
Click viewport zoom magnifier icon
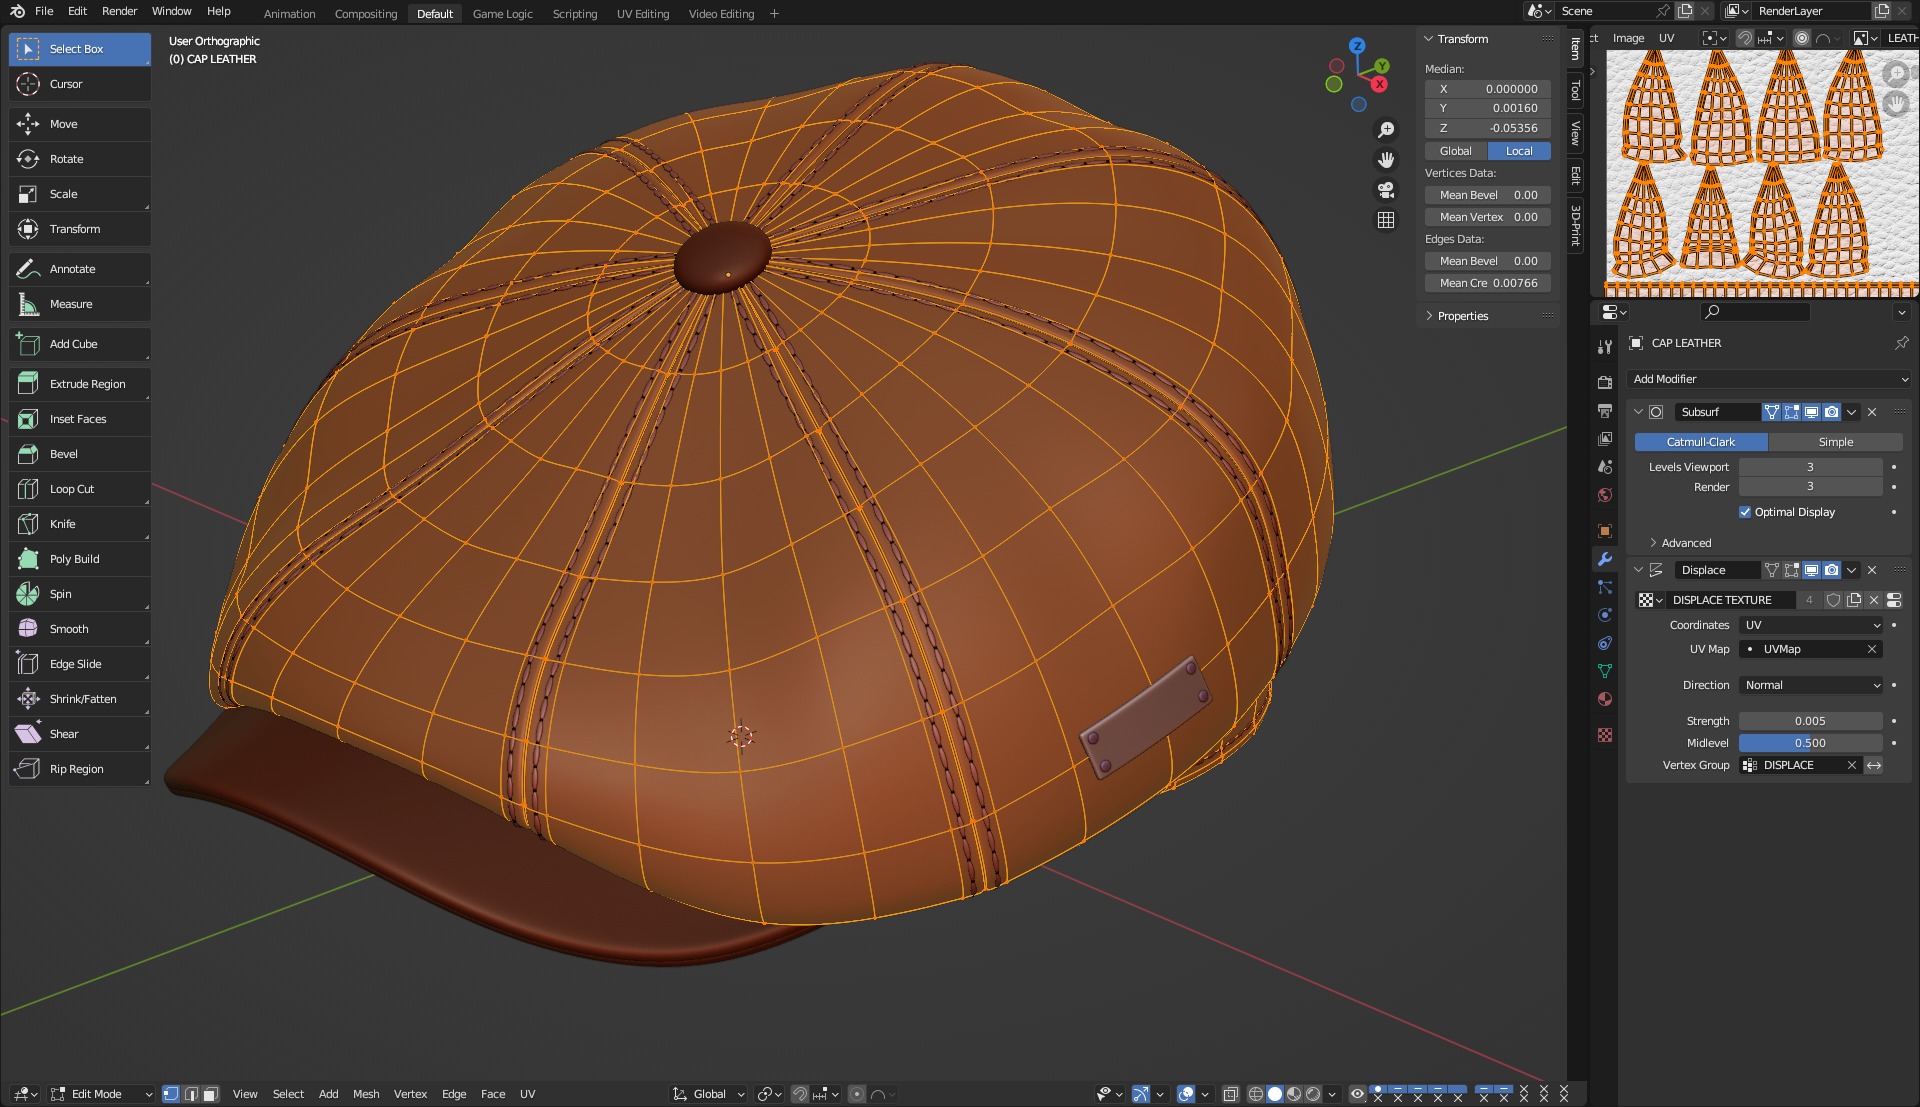tap(1386, 130)
